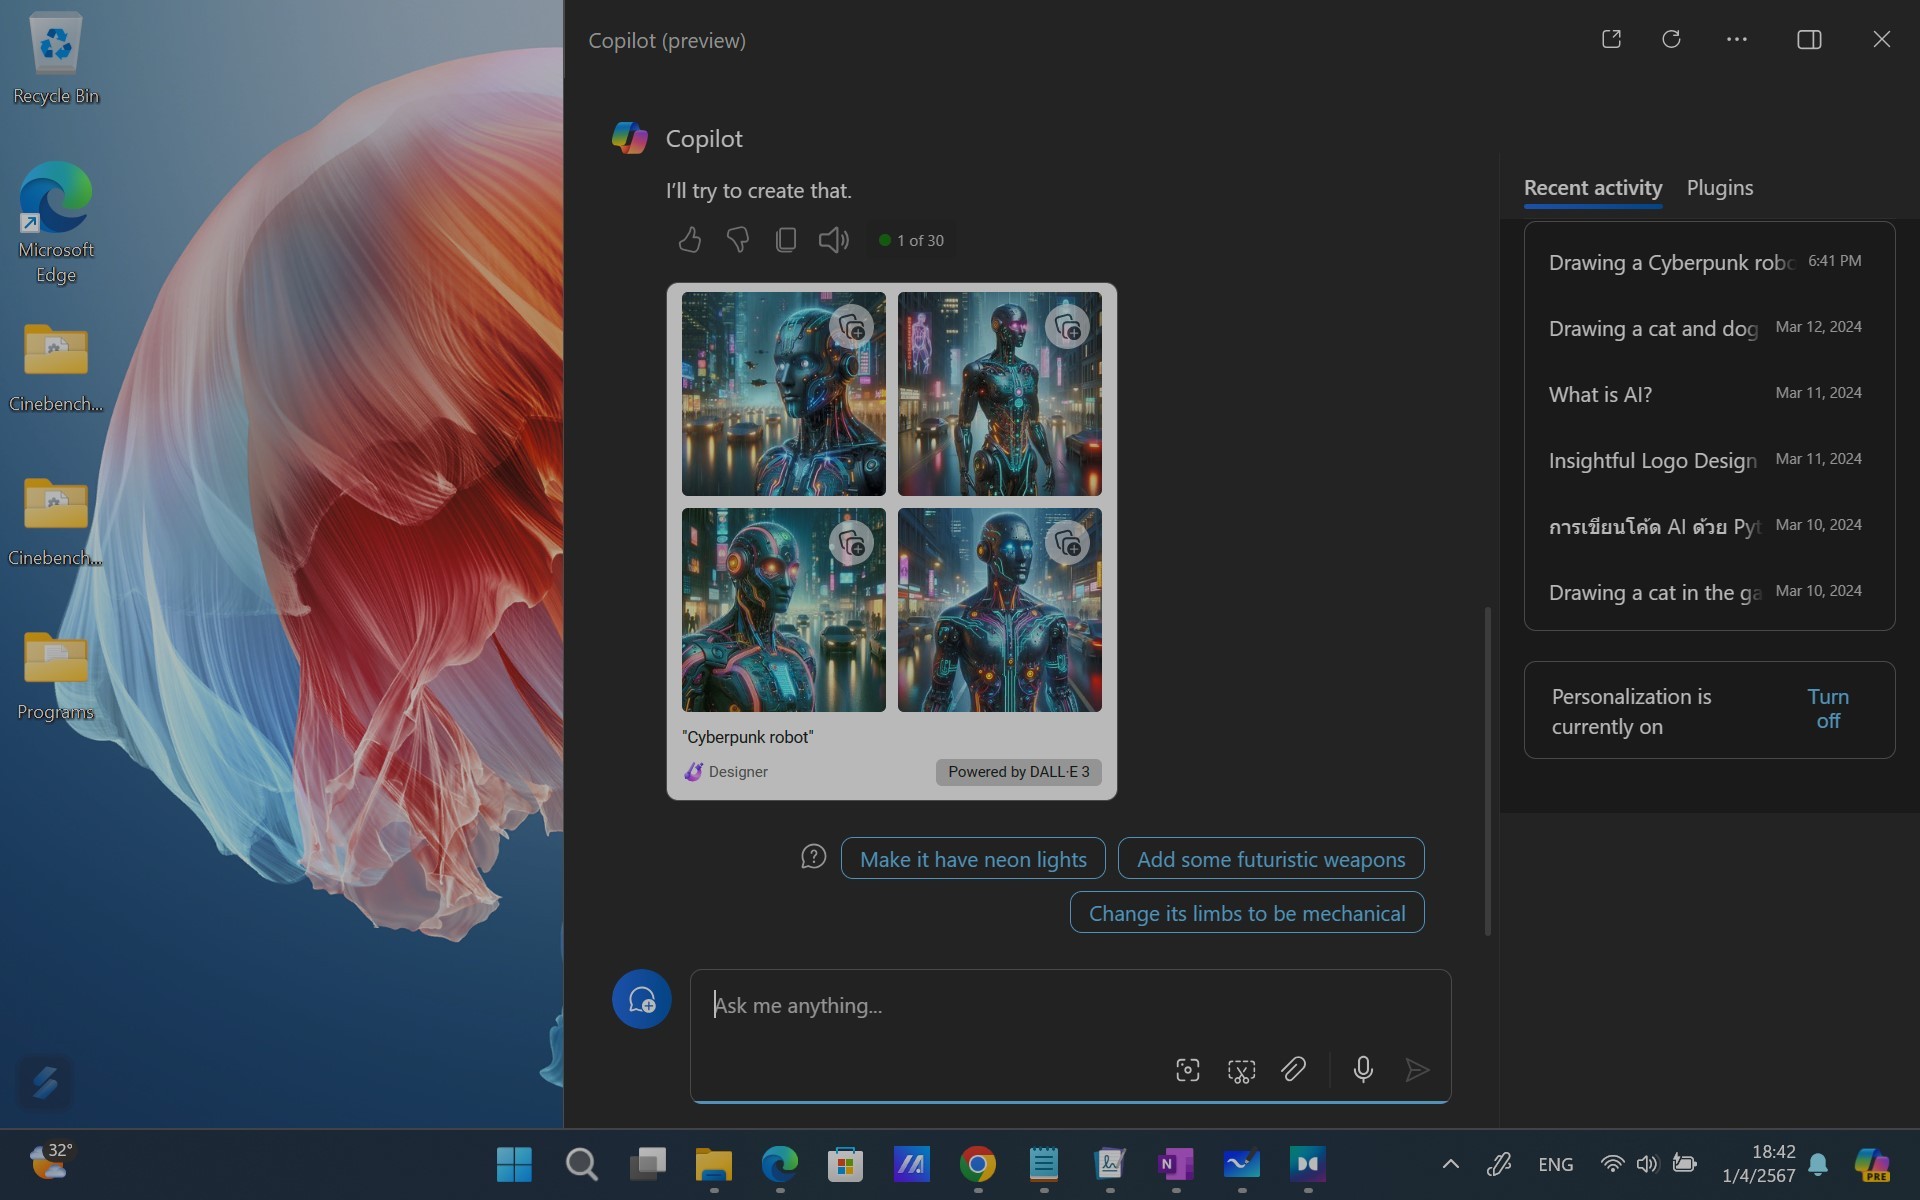Click the attach file paperclip icon
The image size is (1920, 1200).
click(x=1293, y=1070)
